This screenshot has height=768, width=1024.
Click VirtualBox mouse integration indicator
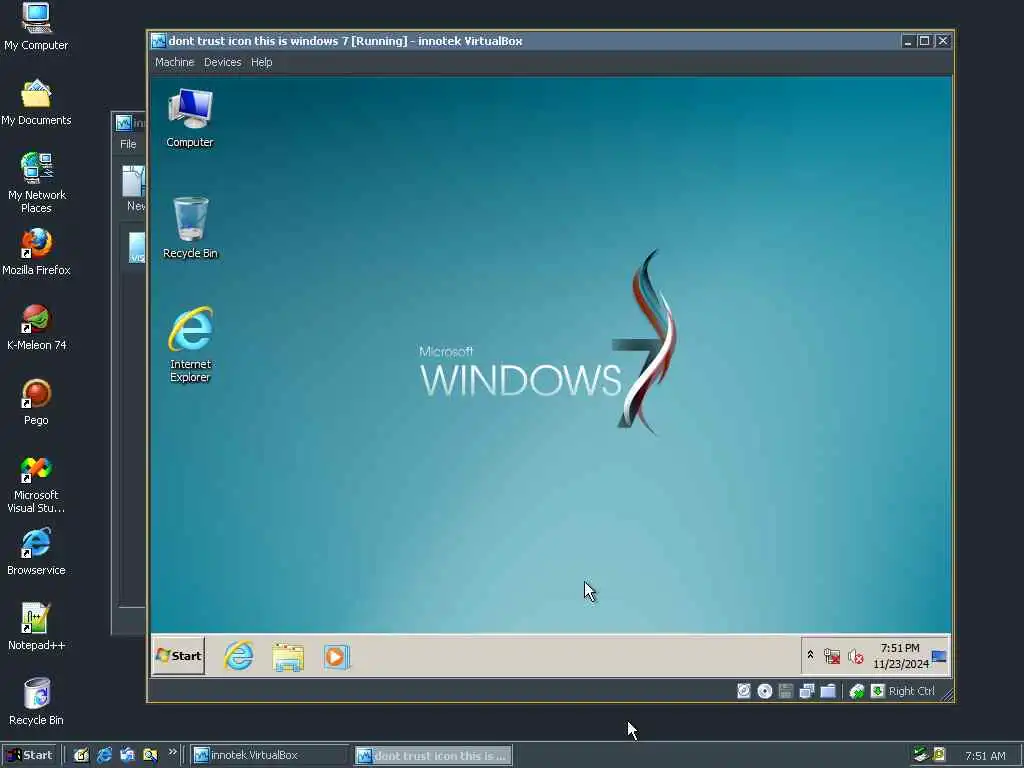coord(857,691)
